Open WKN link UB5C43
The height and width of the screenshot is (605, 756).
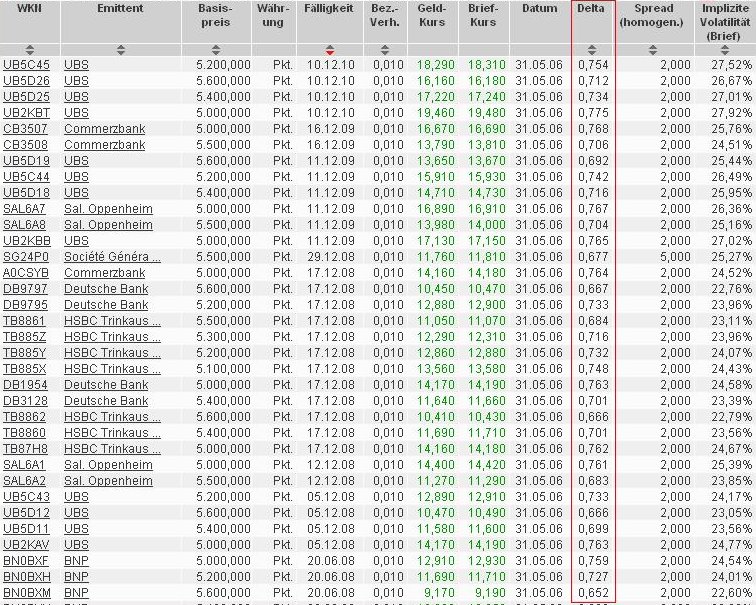(x=26, y=497)
